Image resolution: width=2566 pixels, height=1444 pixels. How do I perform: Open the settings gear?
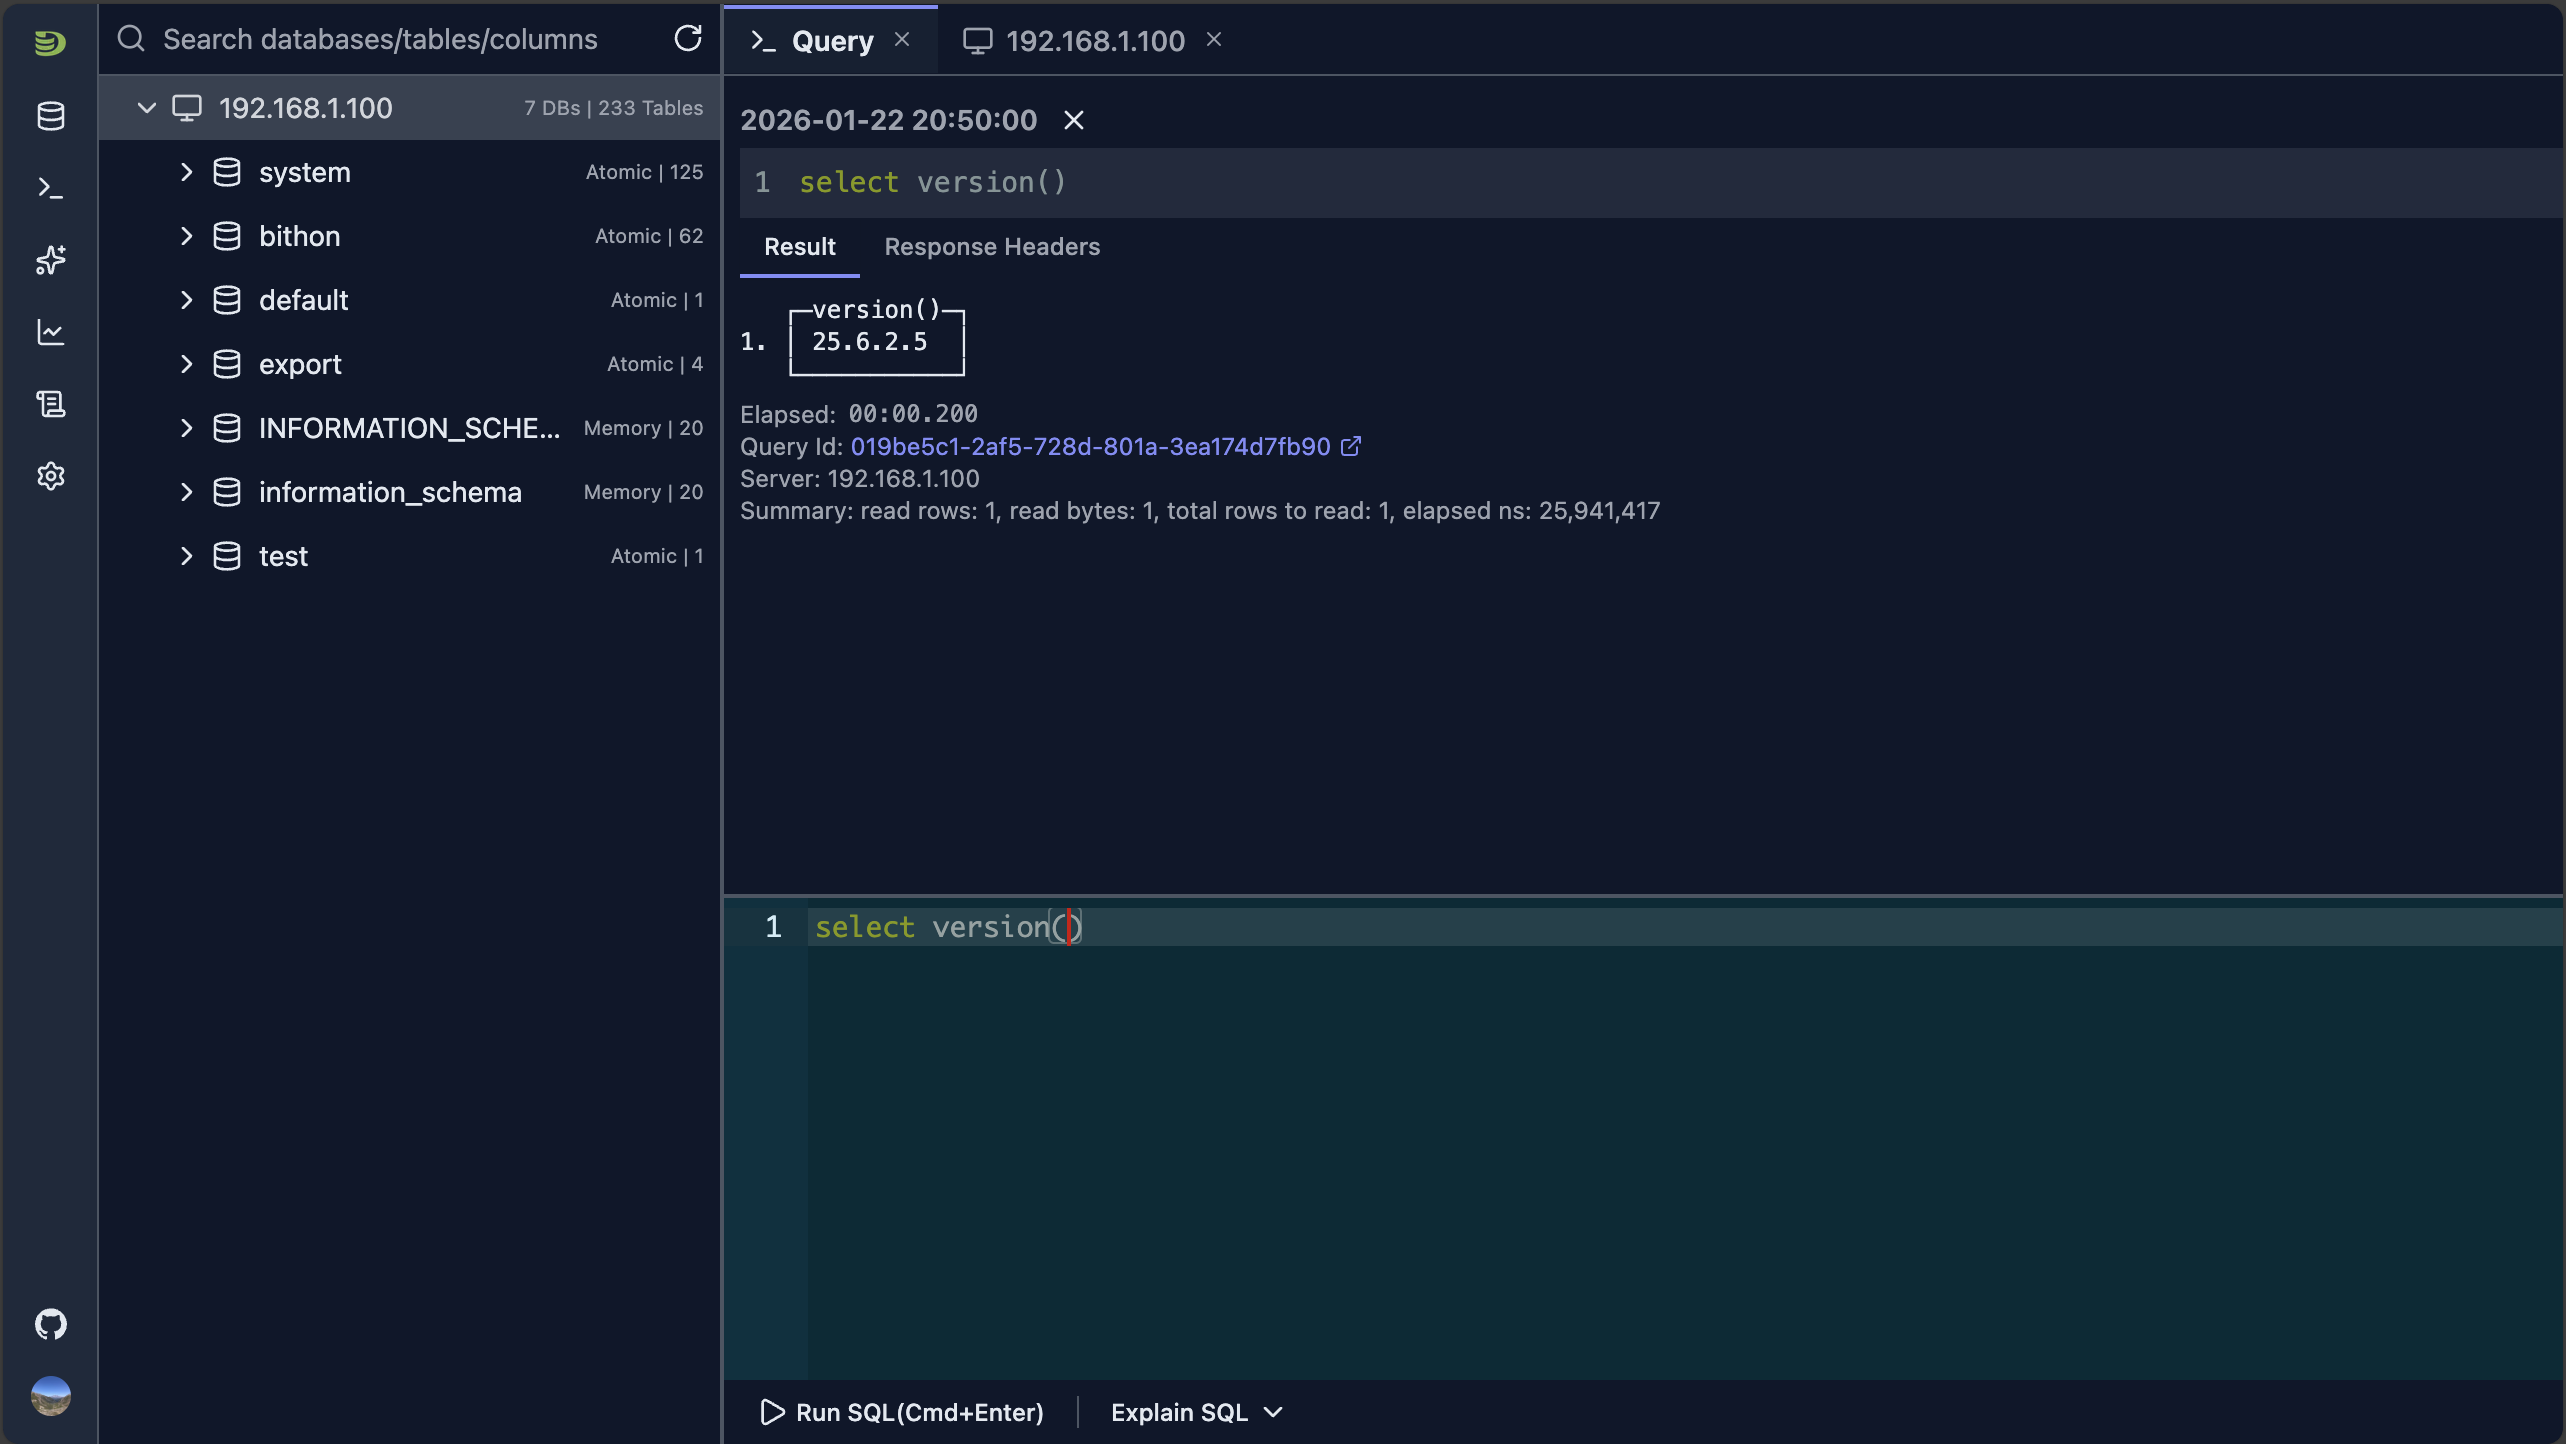tap(50, 476)
